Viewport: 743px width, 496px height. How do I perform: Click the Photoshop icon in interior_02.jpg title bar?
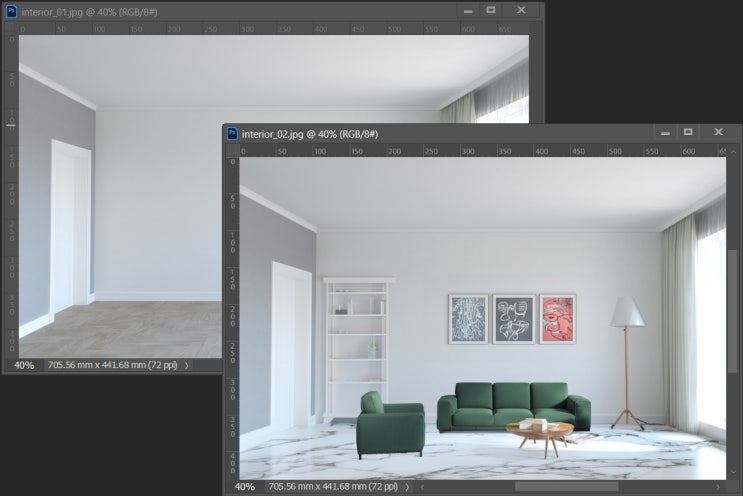(x=232, y=134)
